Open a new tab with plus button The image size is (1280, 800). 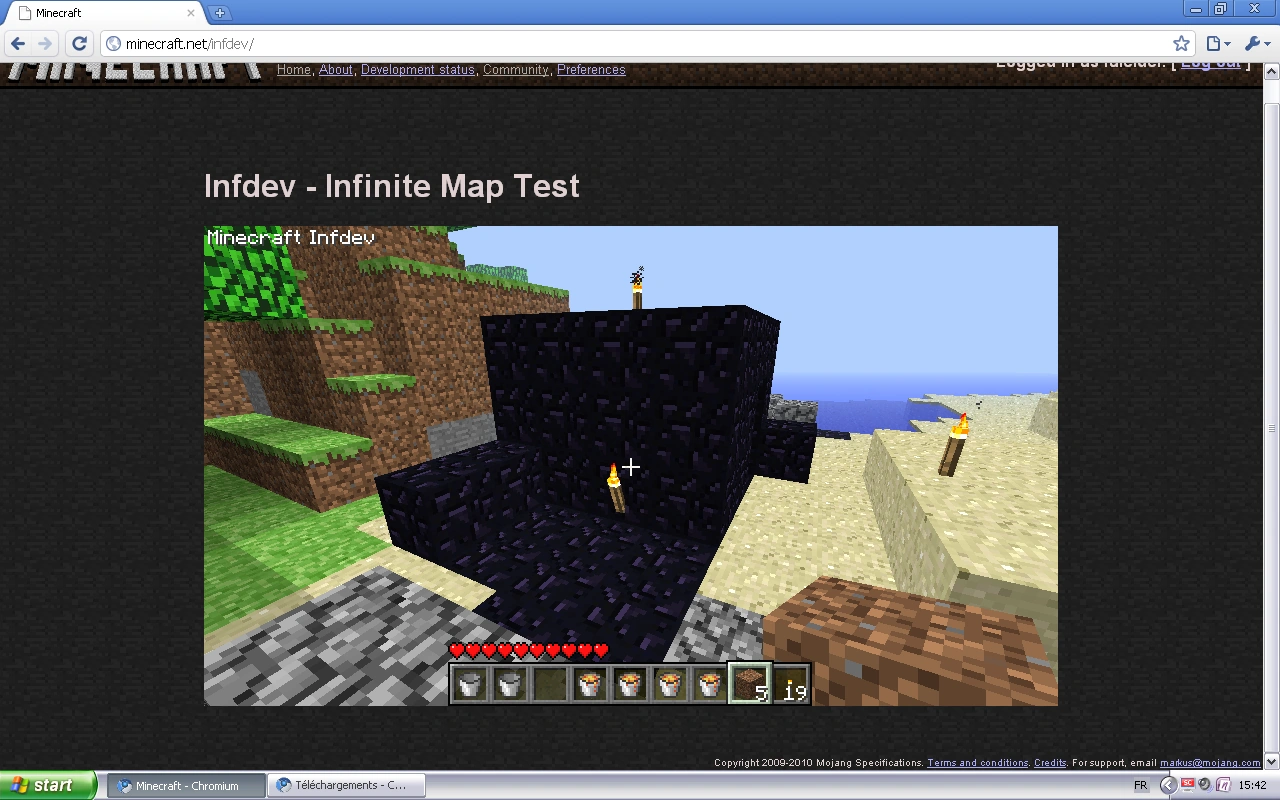(x=220, y=13)
